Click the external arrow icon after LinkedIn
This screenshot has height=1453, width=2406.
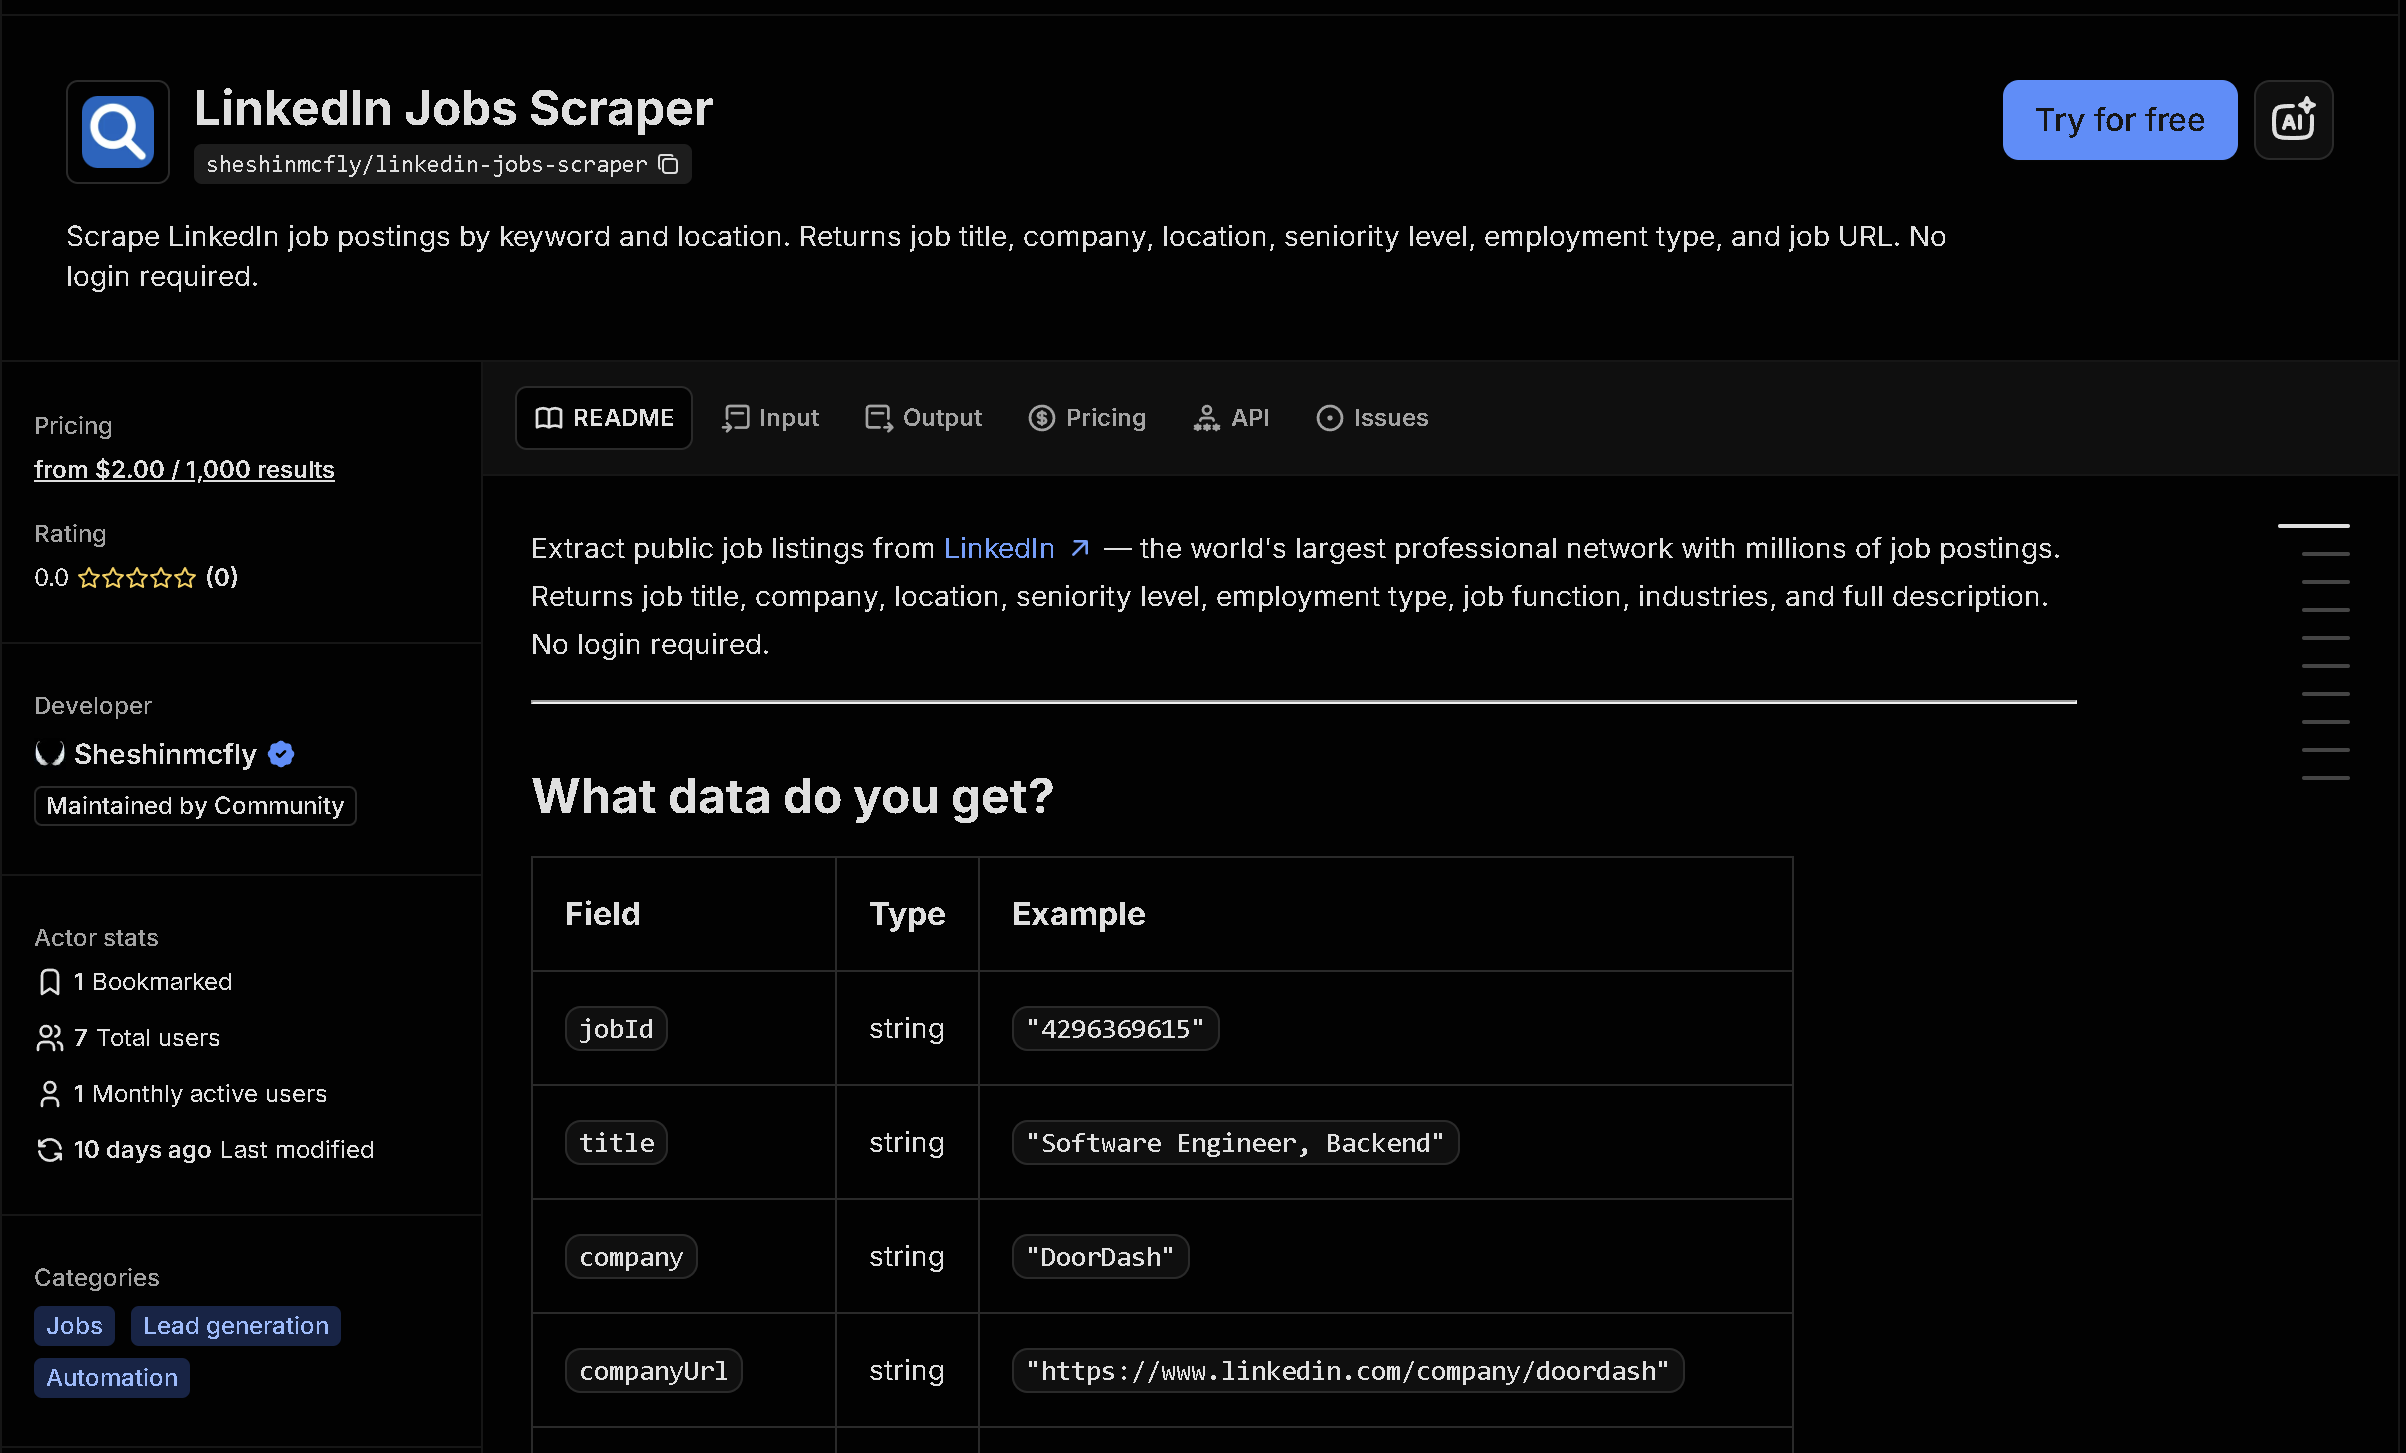pos(1080,548)
